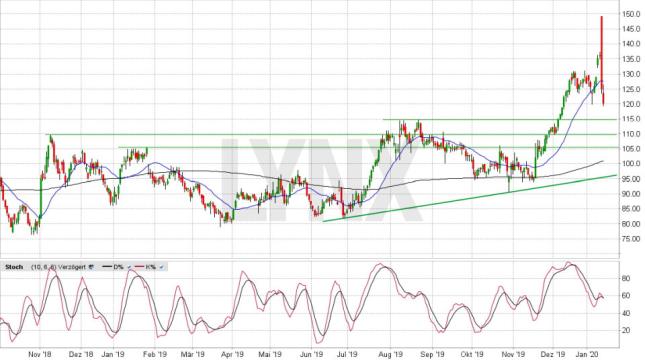Click the 120.0 price axis label
The image size is (645, 363).
630,104
